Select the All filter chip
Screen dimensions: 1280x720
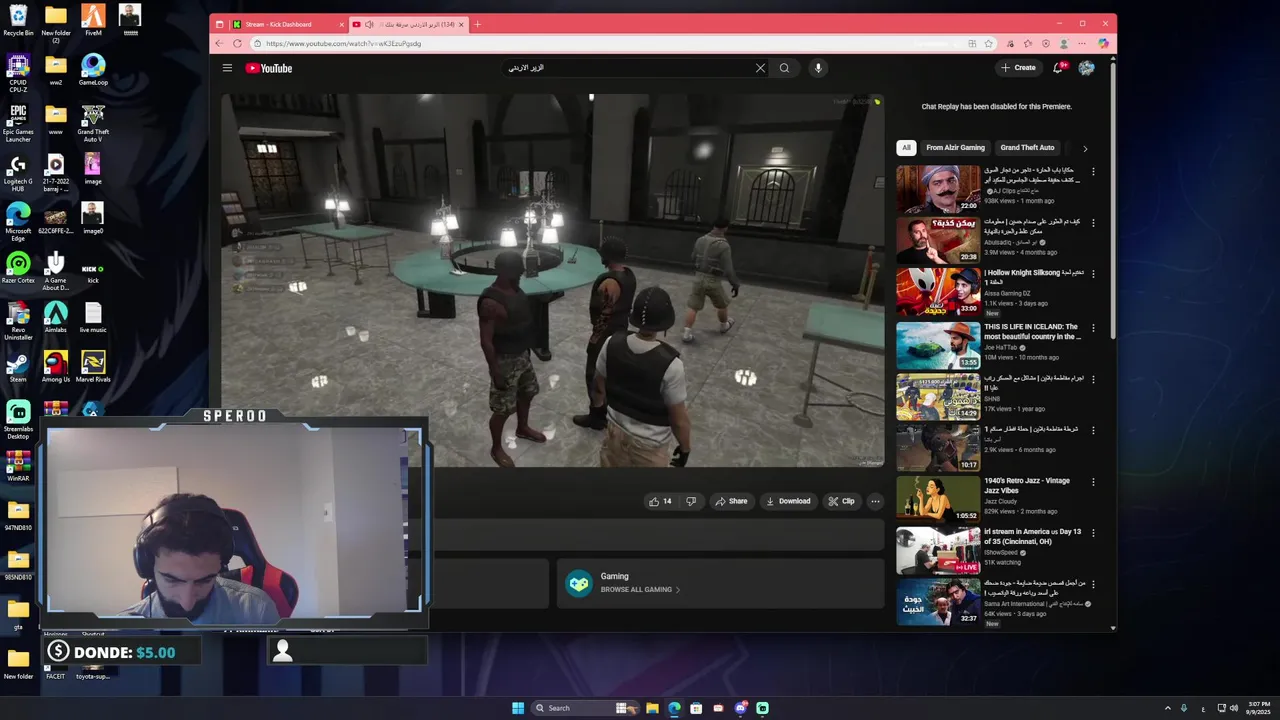pyautogui.click(x=906, y=147)
